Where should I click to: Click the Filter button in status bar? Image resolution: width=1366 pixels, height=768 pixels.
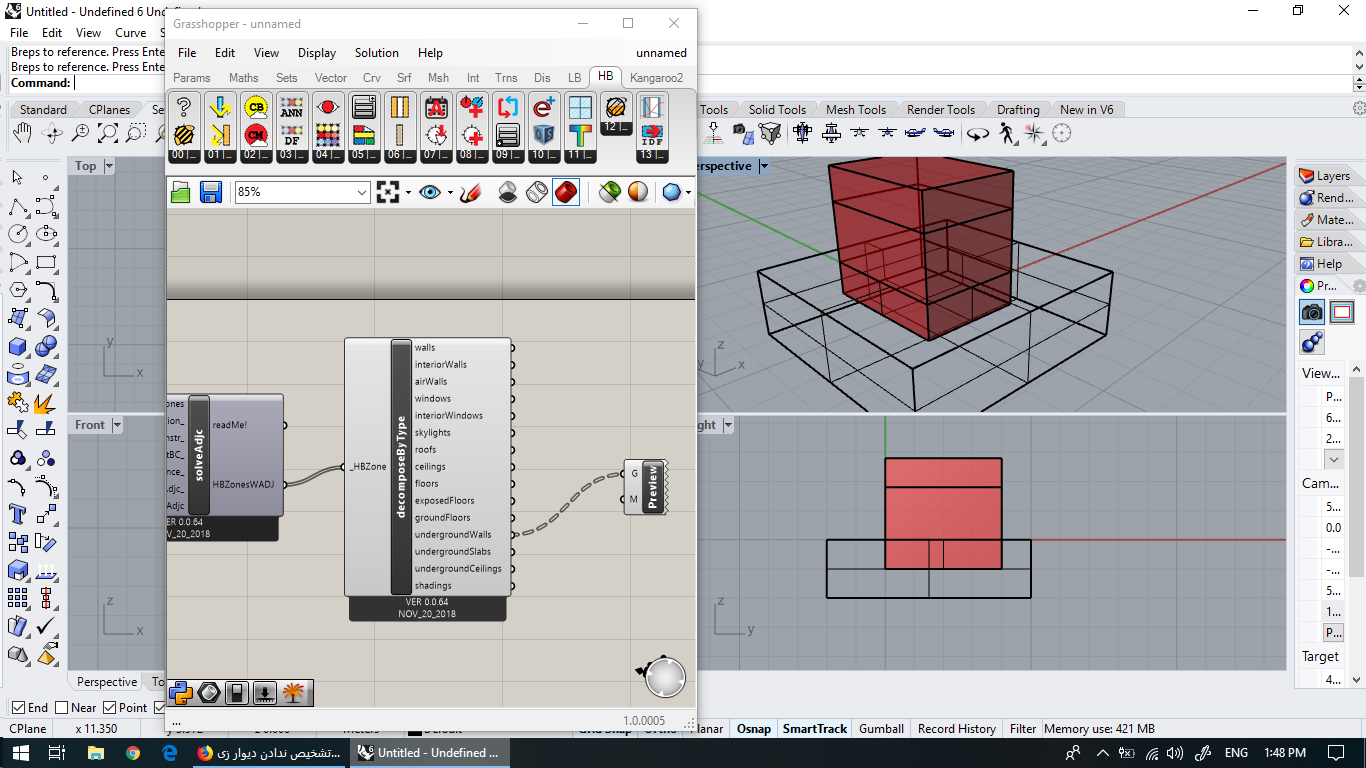(1023, 729)
